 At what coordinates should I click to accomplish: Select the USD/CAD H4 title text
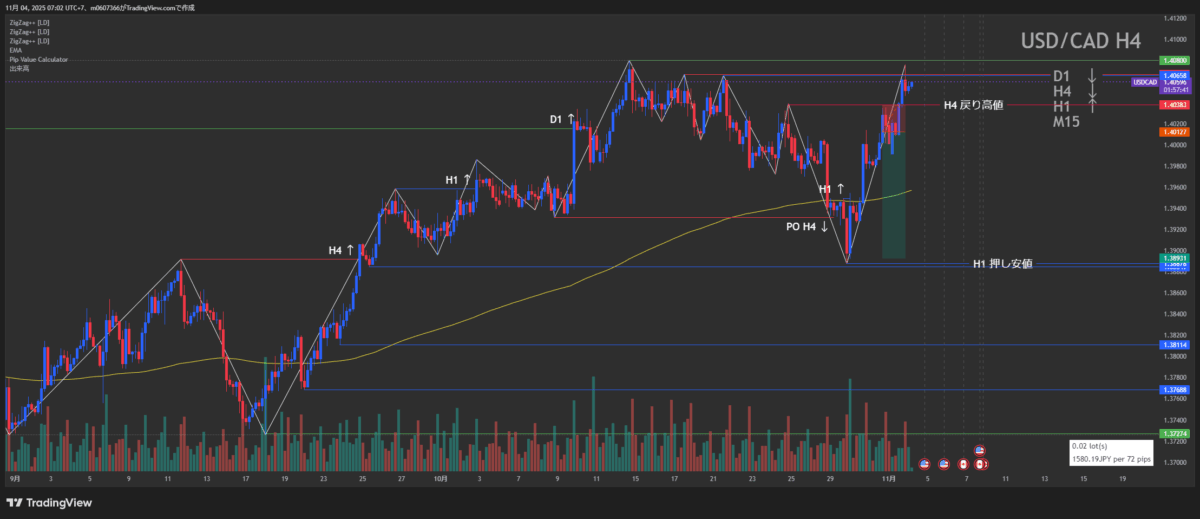[x=1078, y=41]
